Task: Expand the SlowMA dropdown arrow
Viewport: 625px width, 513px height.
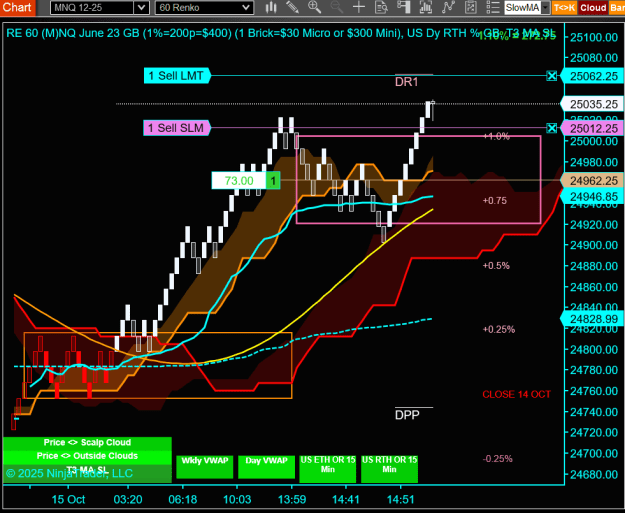Action: tap(546, 8)
